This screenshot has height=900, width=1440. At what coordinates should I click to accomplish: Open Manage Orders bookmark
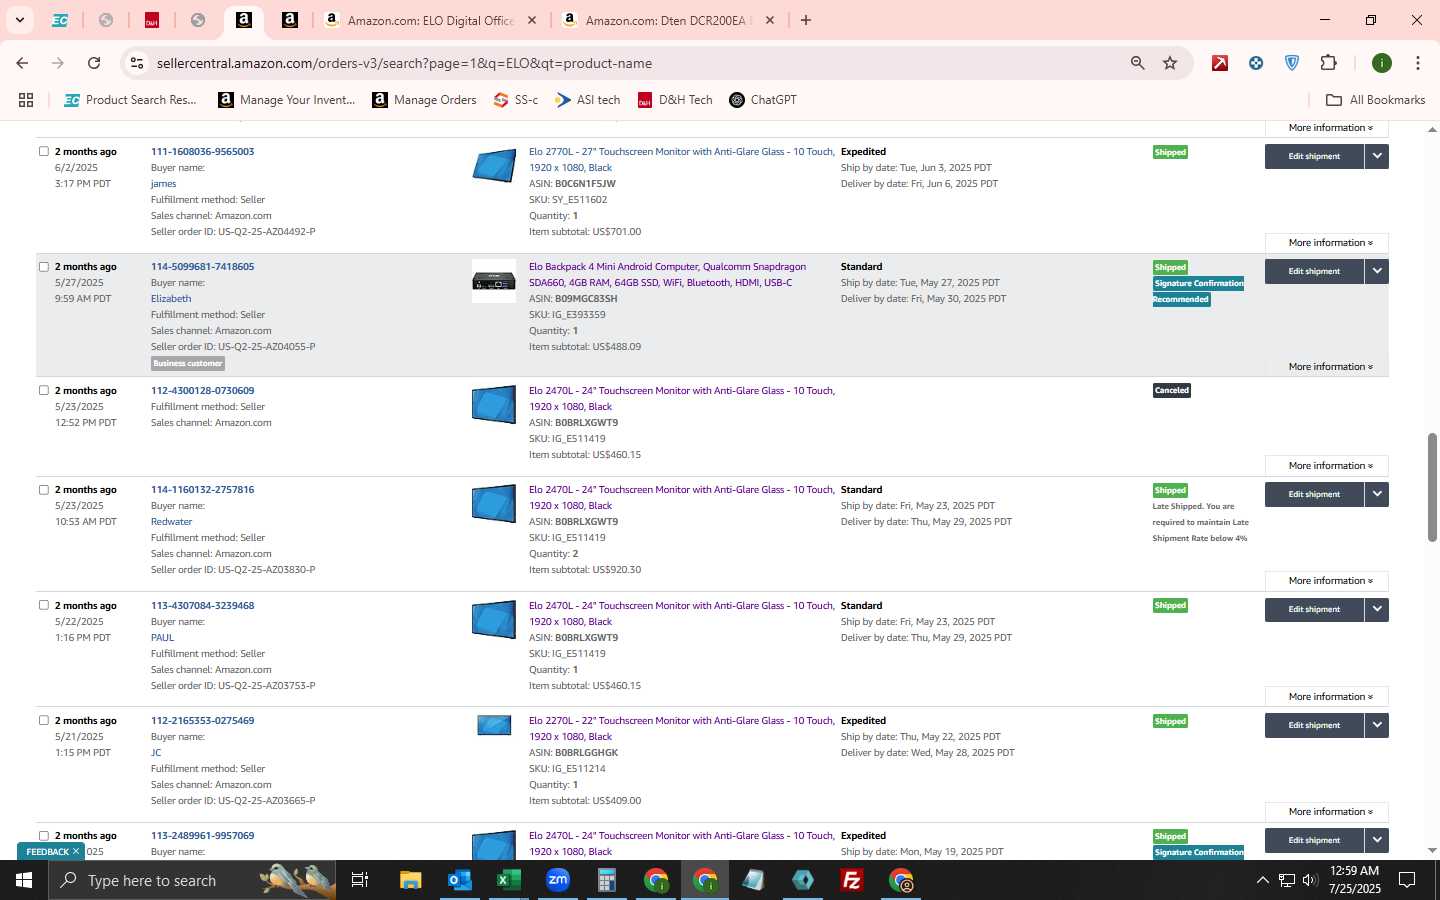[425, 100]
